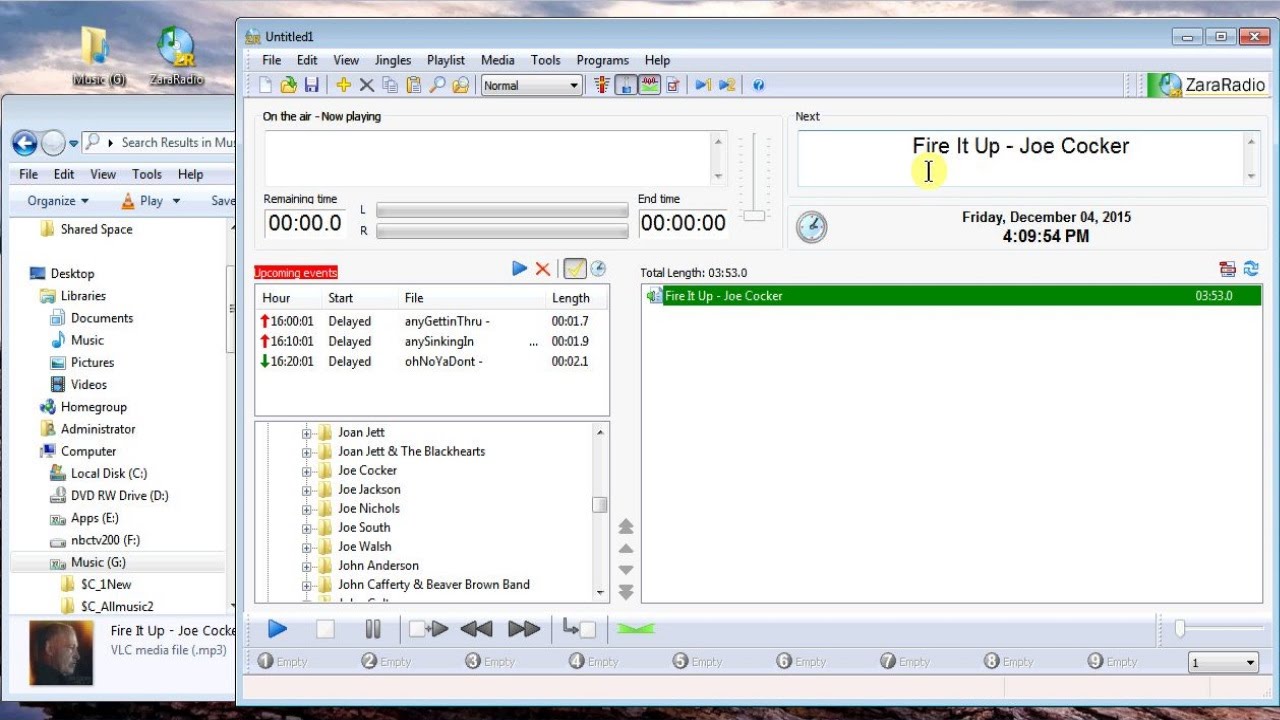Click jingle slot 1 Empty
Viewport: 1280px width, 720px height.
pyautogui.click(x=283, y=661)
